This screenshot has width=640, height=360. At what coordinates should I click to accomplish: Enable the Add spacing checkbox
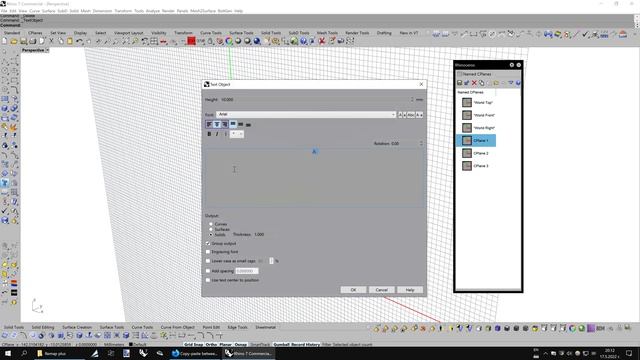pyautogui.click(x=208, y=271)
